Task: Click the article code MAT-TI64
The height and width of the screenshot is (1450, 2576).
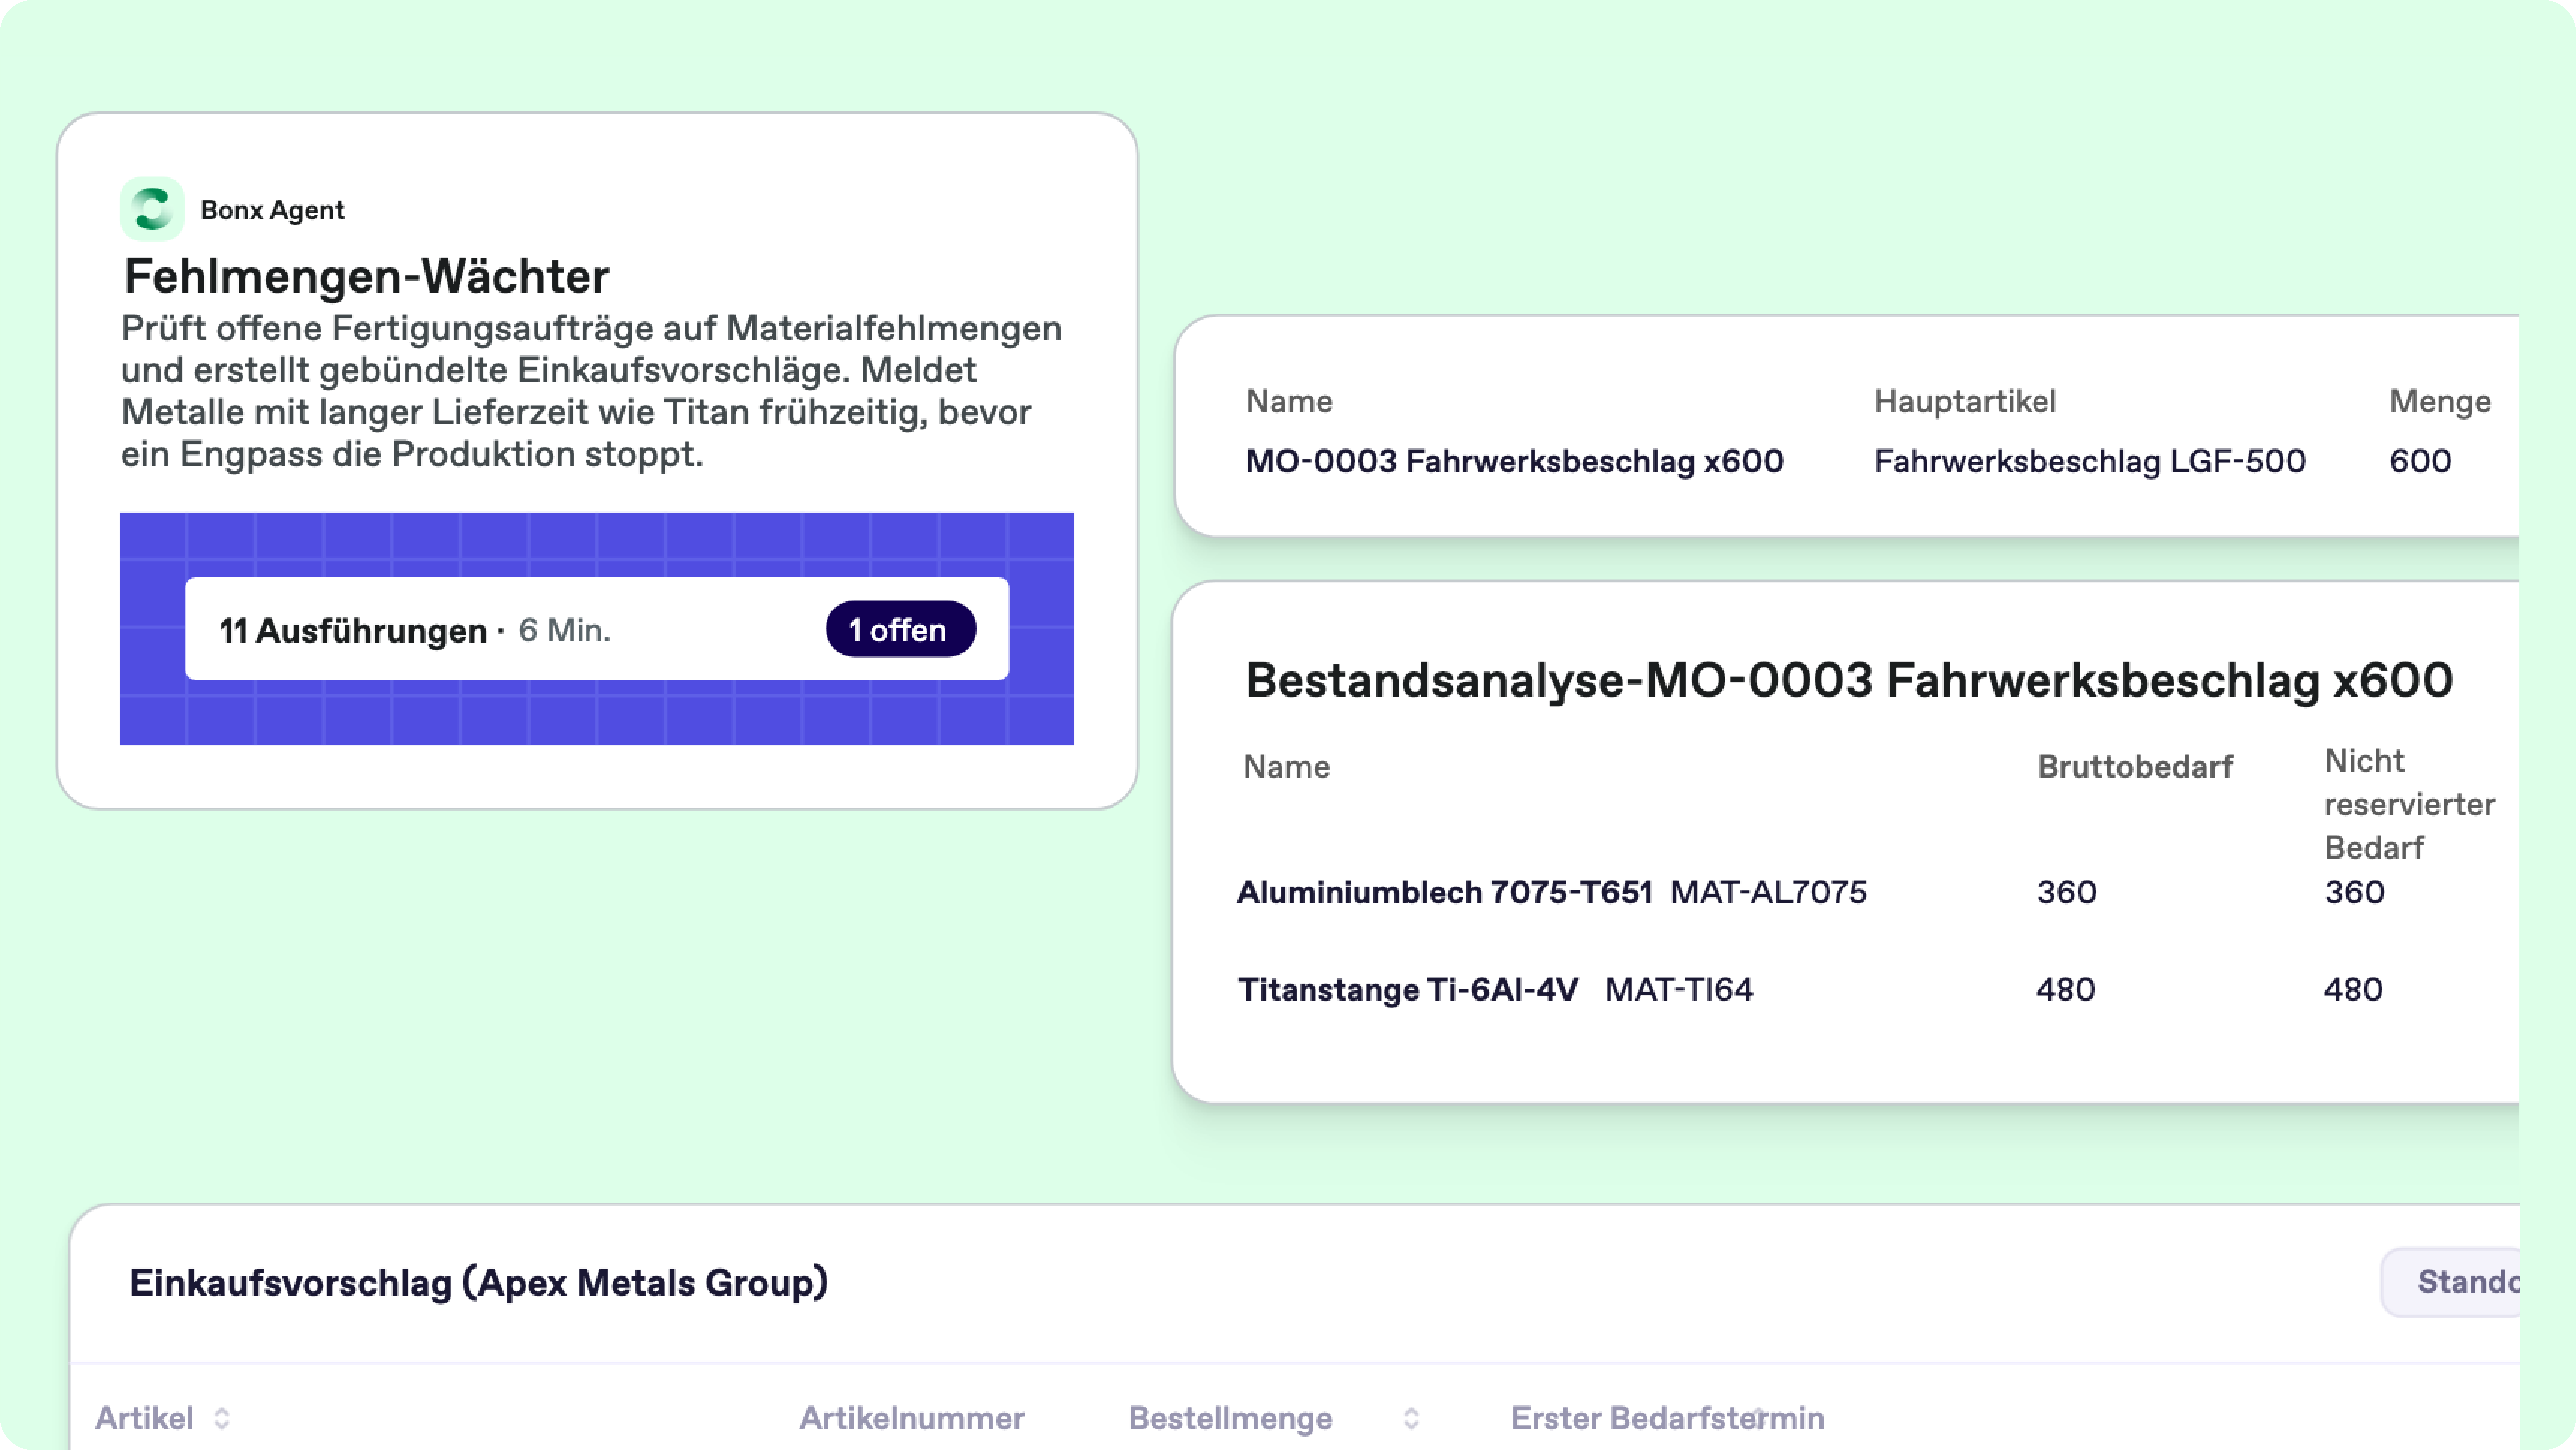Action: (1679, 990)
